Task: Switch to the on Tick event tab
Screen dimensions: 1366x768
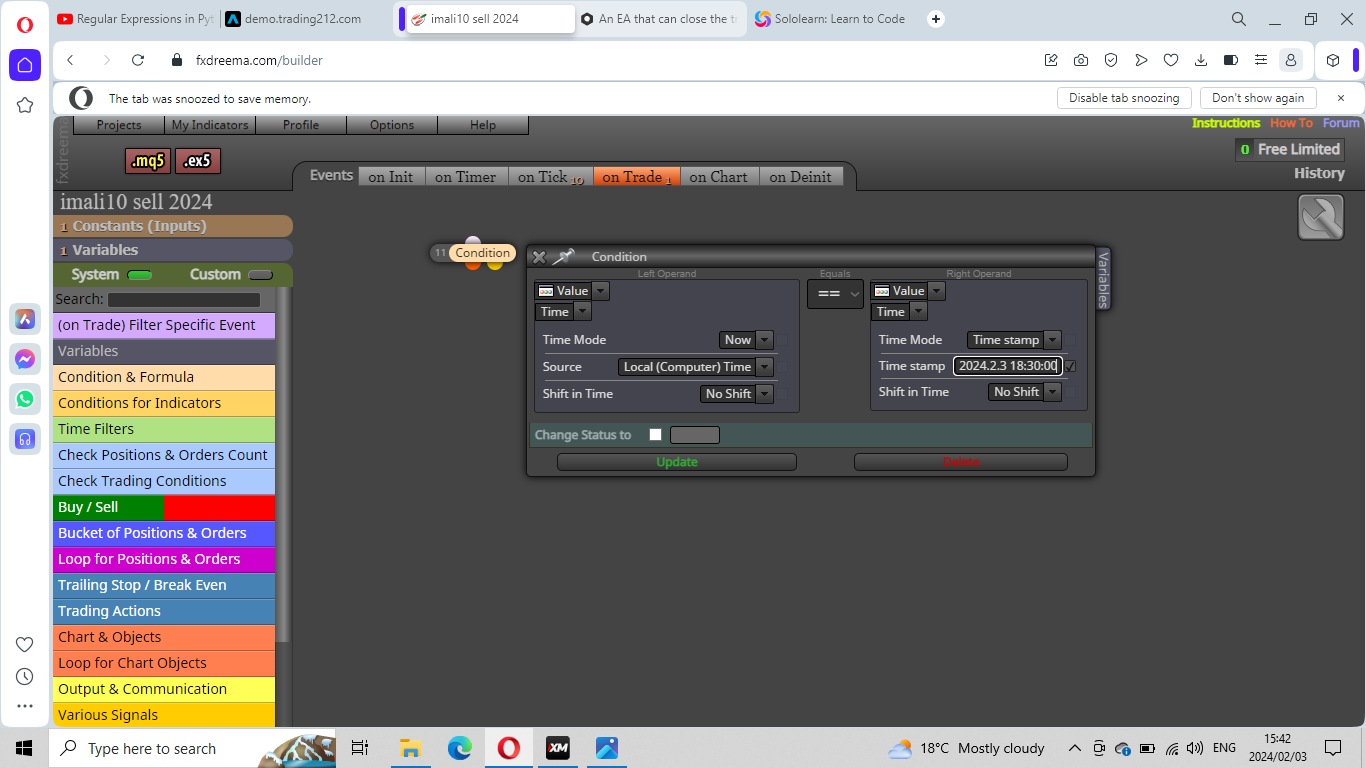Action: pyautogui.click(x=550, y=177)
